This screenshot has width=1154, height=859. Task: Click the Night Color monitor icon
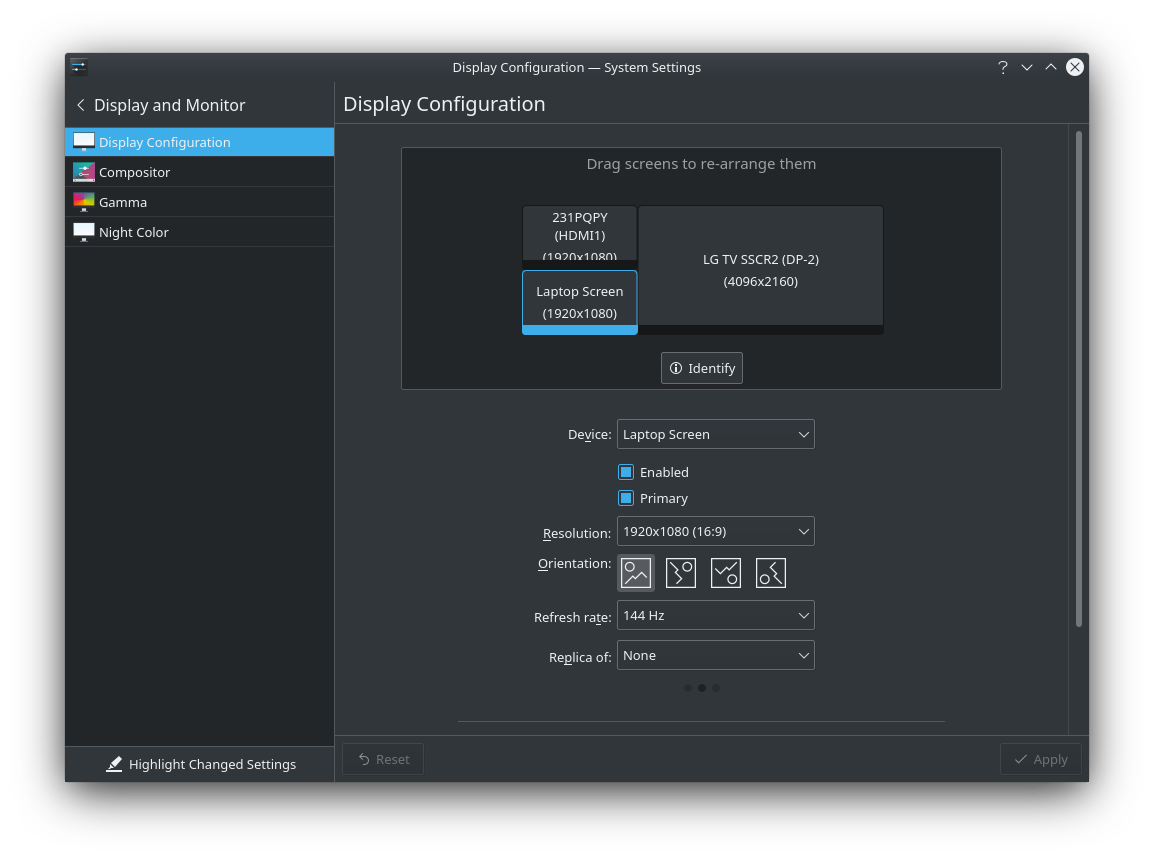[x=84, y=232]
